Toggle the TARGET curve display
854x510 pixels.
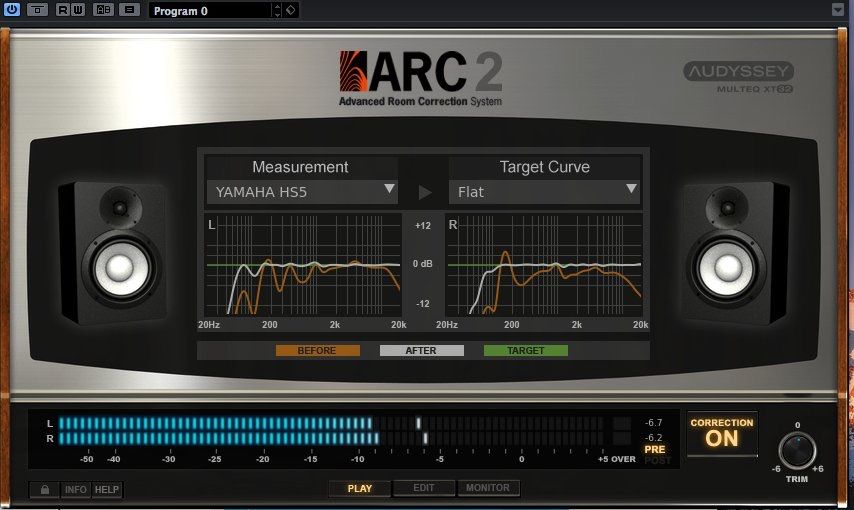coord(526,350)
